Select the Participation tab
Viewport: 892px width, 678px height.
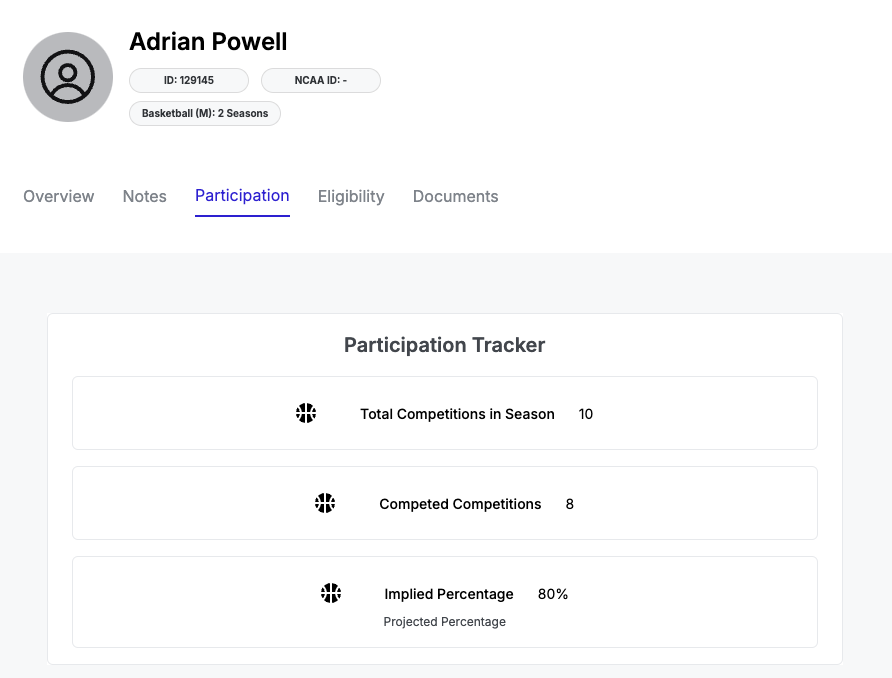click(242, 196)
